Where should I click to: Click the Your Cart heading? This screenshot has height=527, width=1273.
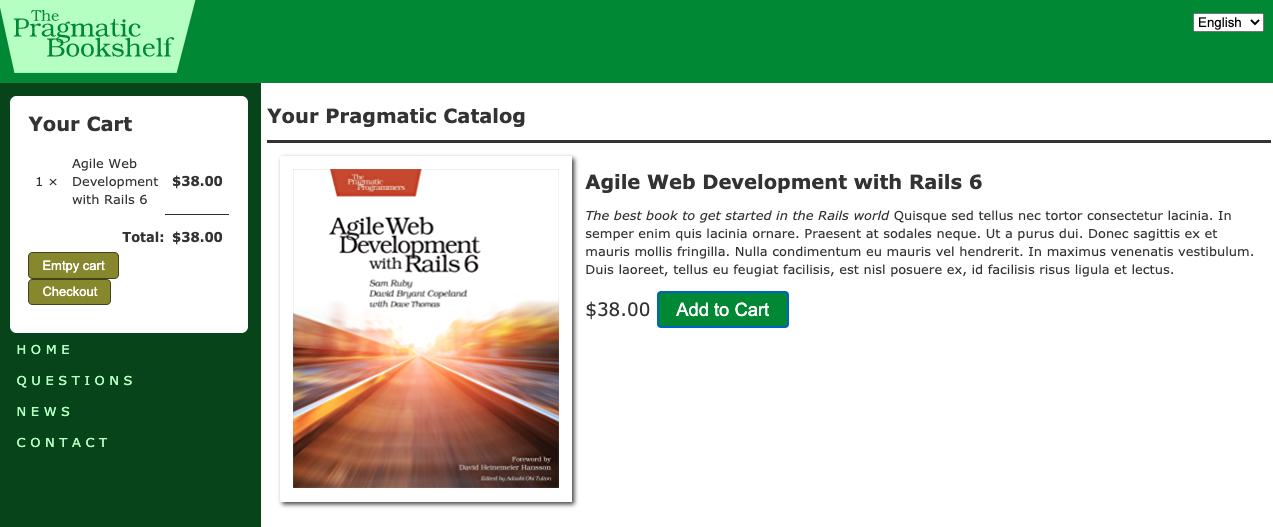[80, 124]
